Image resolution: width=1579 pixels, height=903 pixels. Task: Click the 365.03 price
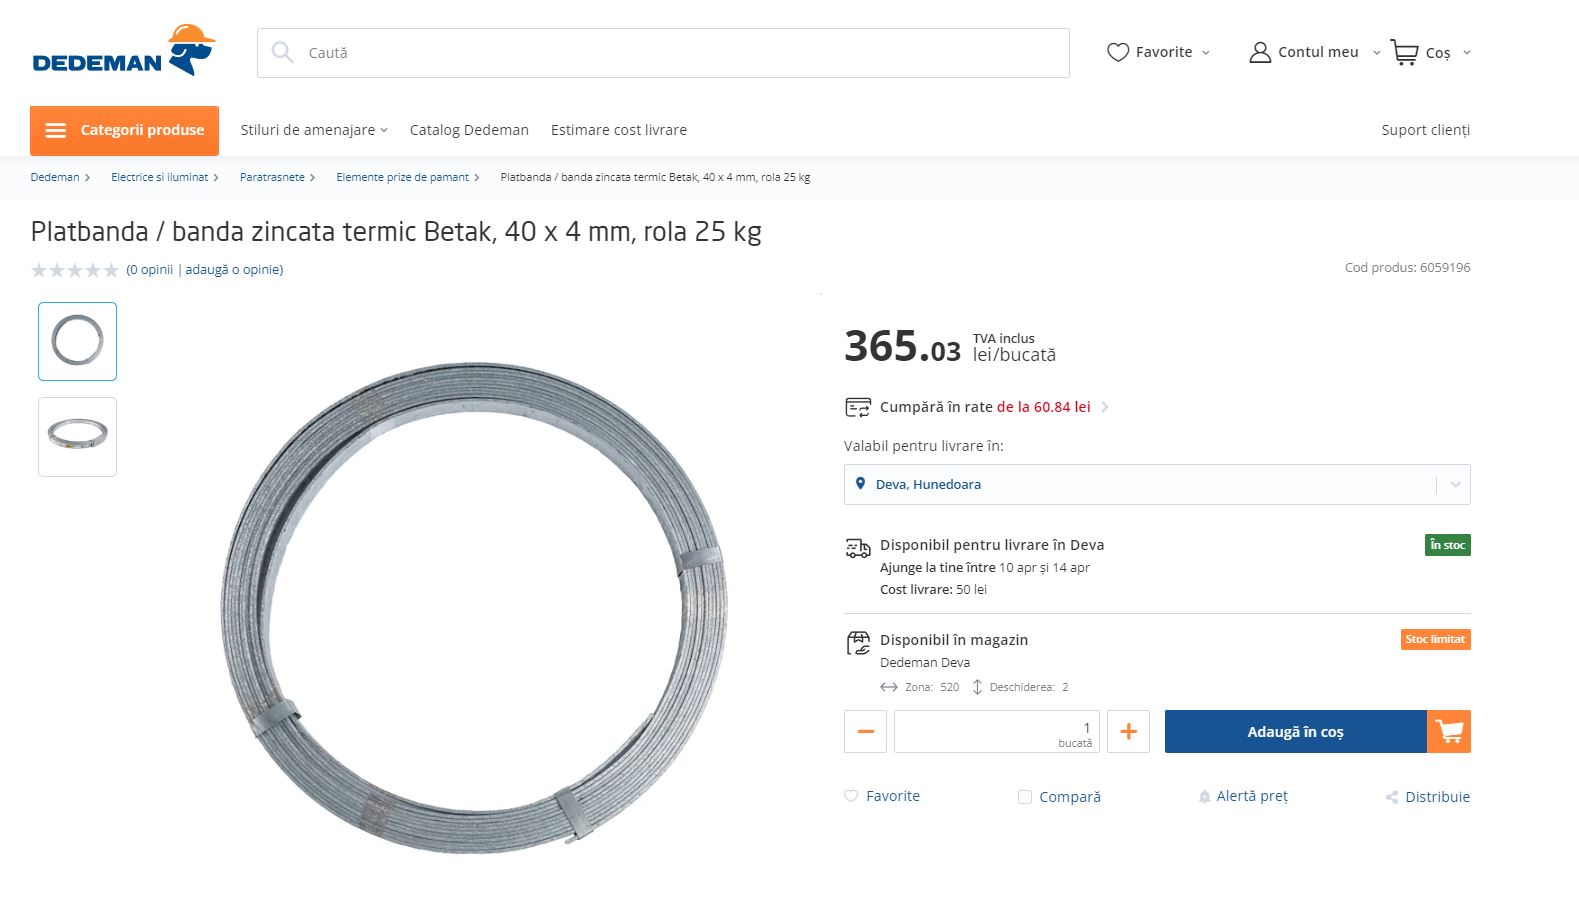902,346
